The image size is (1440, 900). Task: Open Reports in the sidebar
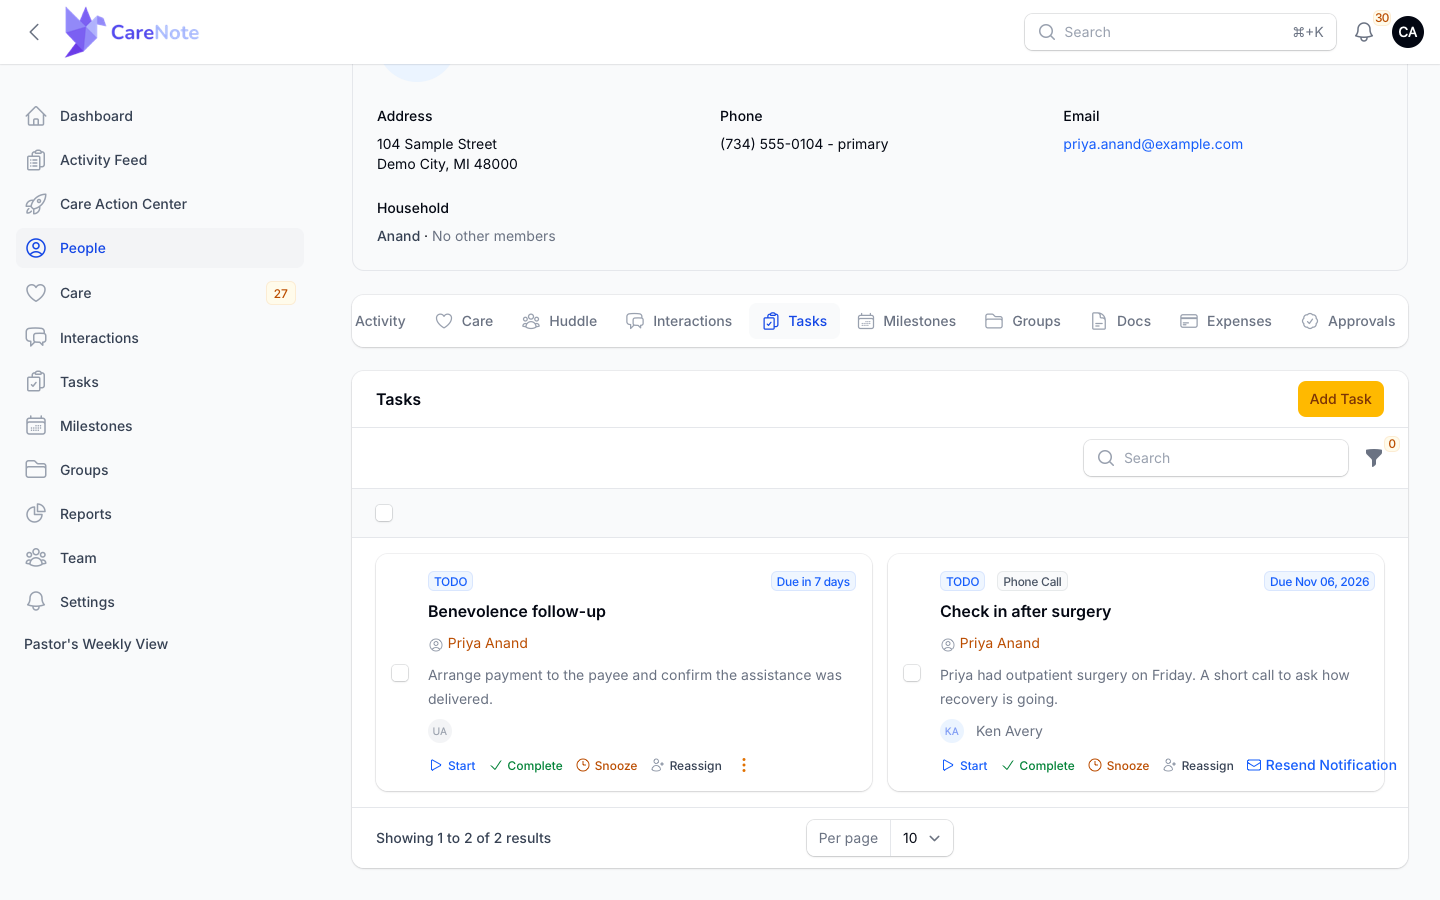coord(160,514)
